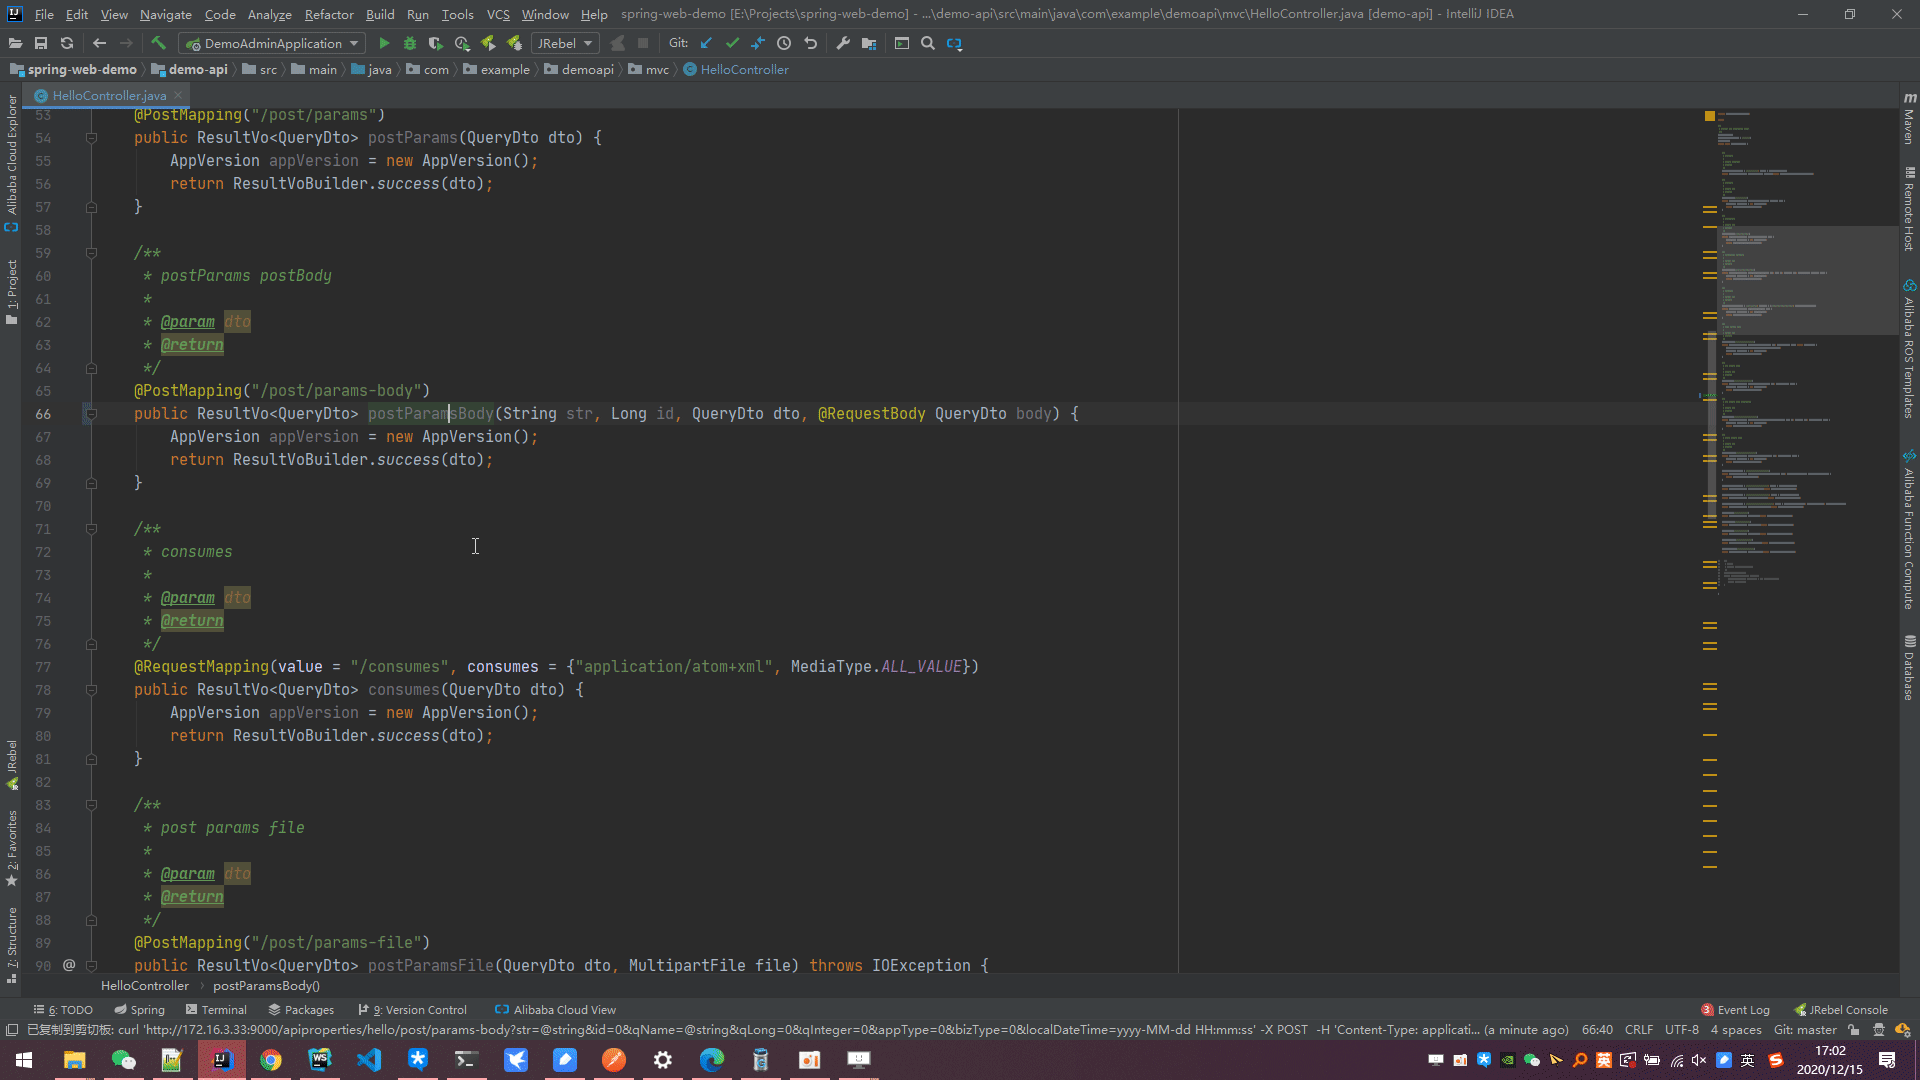
Task: Select HelloController in the breadcrumb bar
Action: pyautogui.click(x=144, y=985)
